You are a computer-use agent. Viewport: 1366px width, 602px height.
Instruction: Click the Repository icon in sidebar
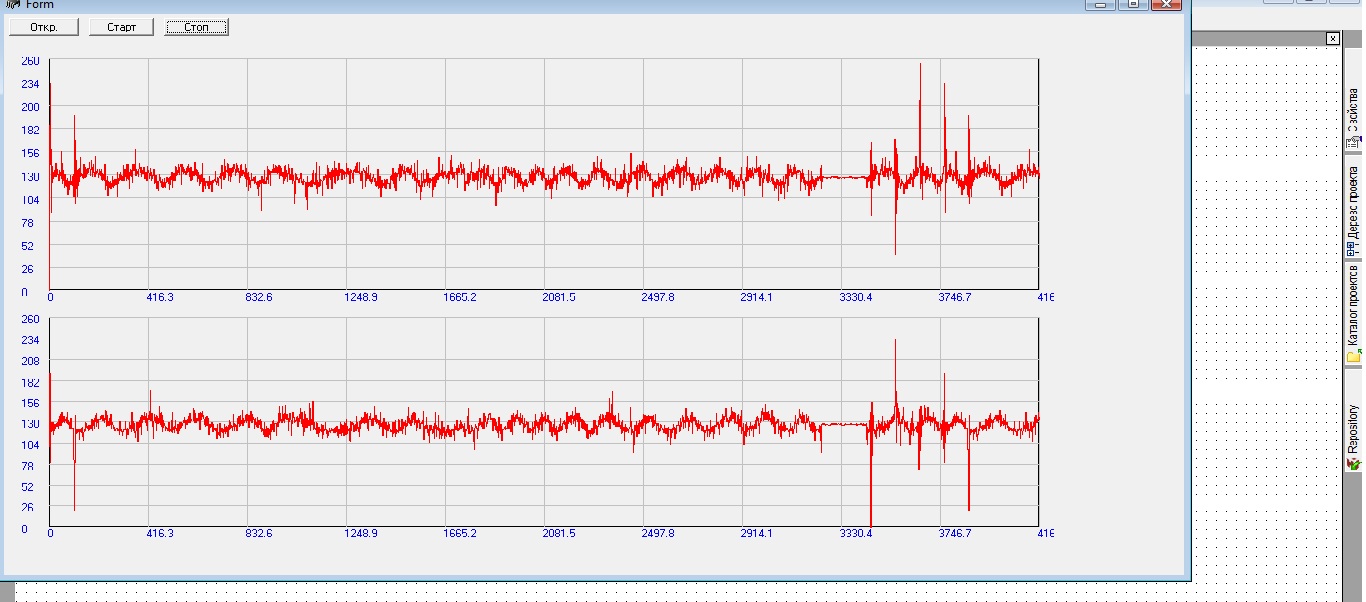[1353, 464]
